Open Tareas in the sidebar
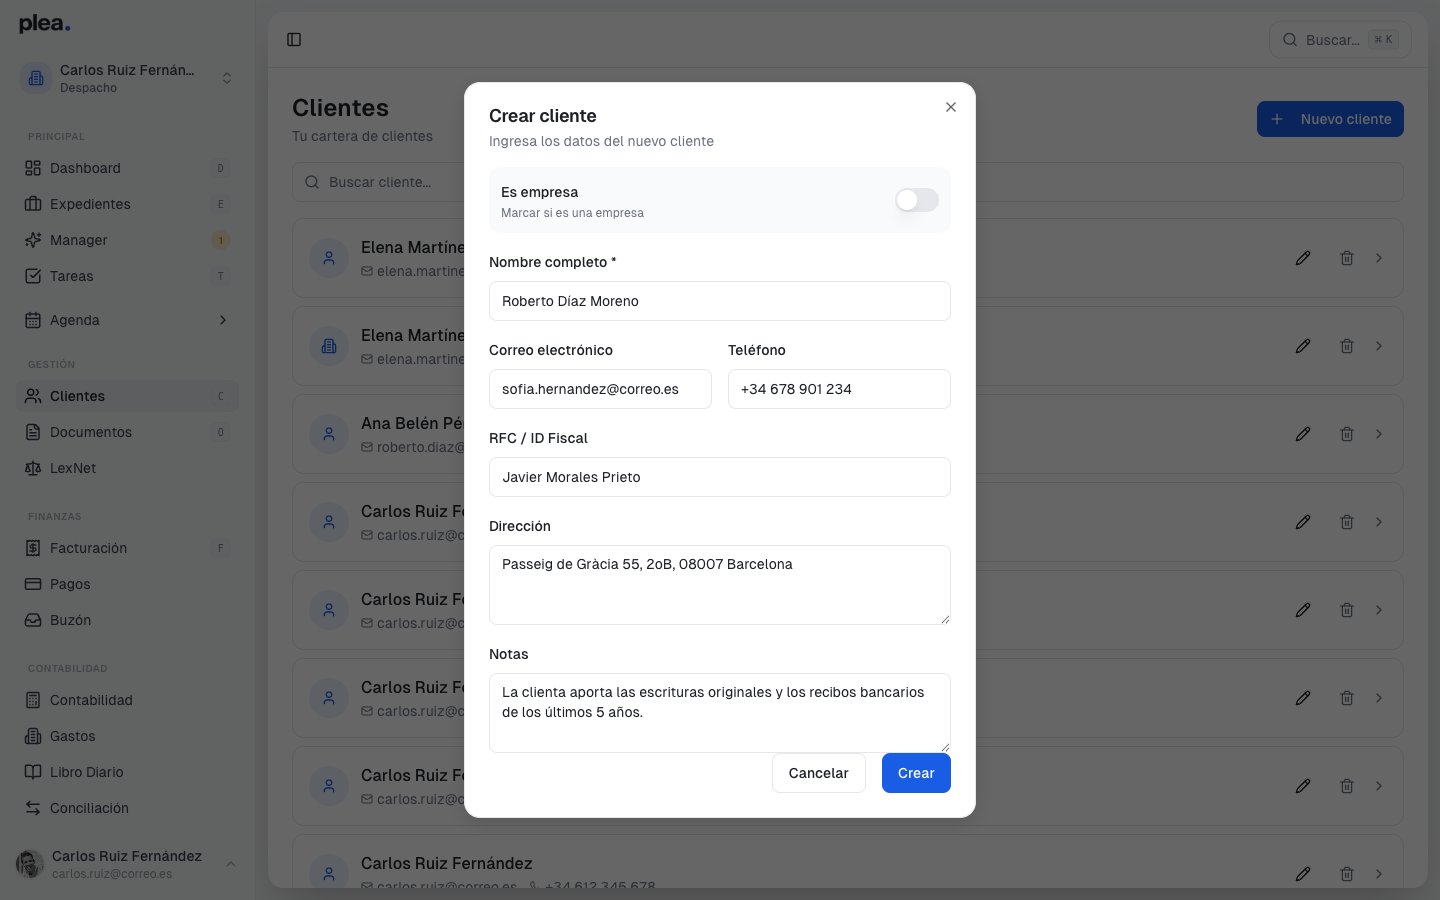The height and width of the screenshot is (900, 1440). click(127, 276)
